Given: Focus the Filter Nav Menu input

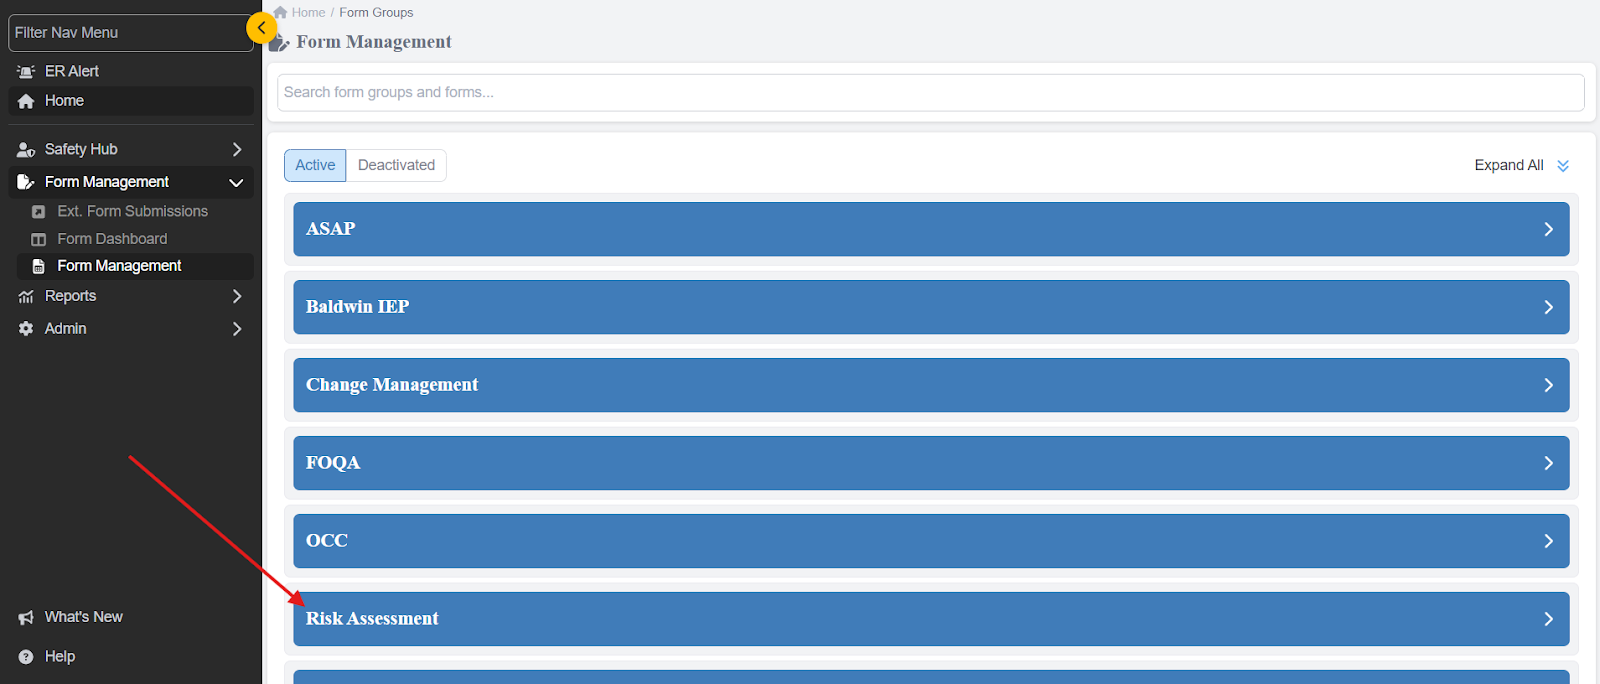Looking at the screenshot, I should 128,33.
